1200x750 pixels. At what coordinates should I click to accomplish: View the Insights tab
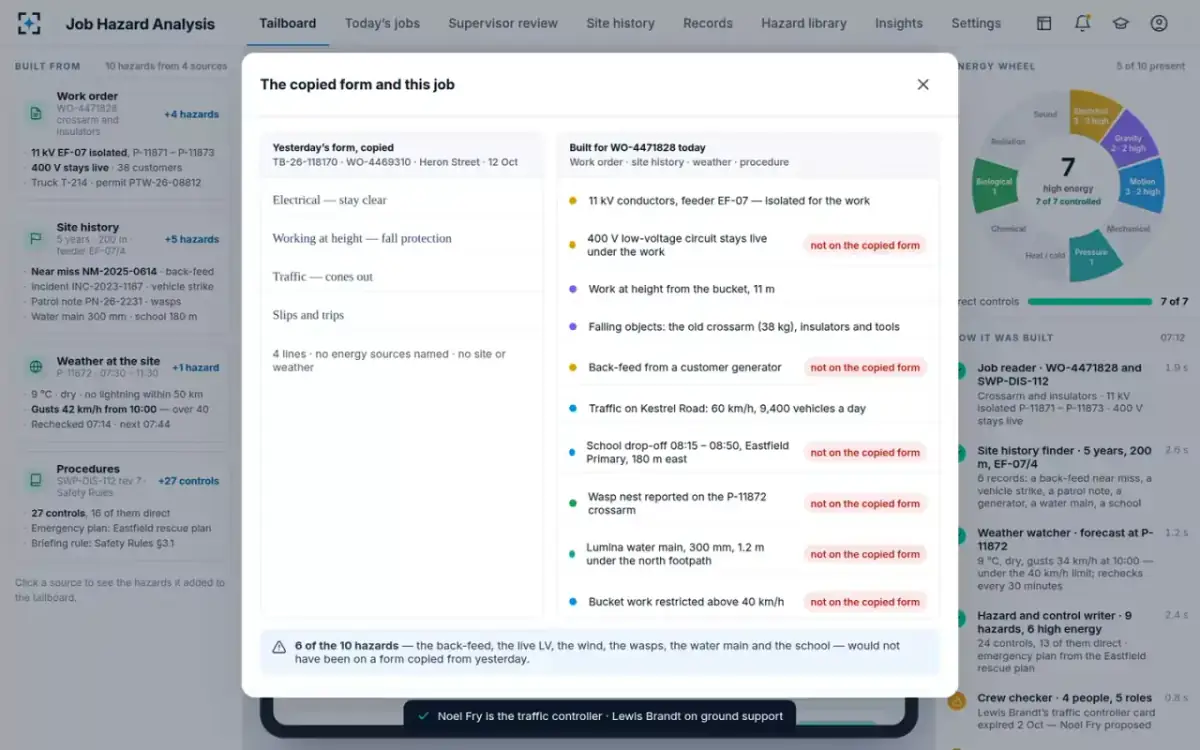pyautogui.click(x=899, y=23)
